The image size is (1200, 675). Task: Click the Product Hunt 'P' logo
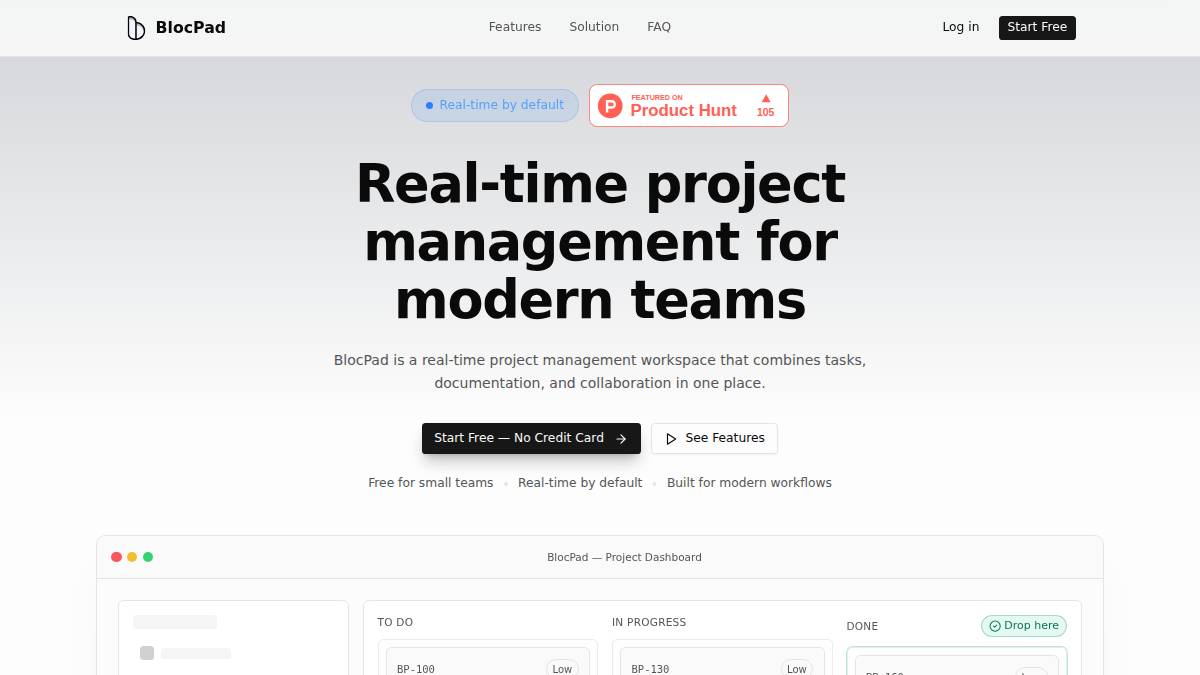[x=610, y=106]
